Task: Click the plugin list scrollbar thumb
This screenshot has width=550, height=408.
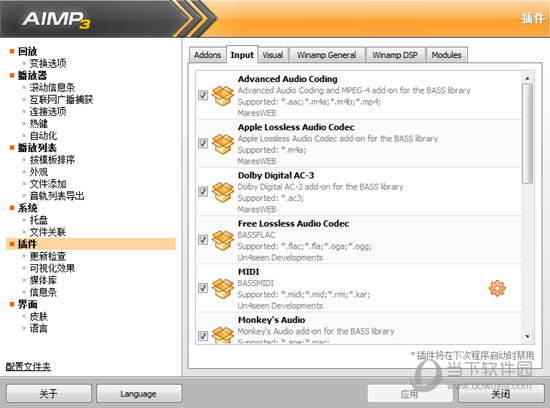Action: point(527,133)
